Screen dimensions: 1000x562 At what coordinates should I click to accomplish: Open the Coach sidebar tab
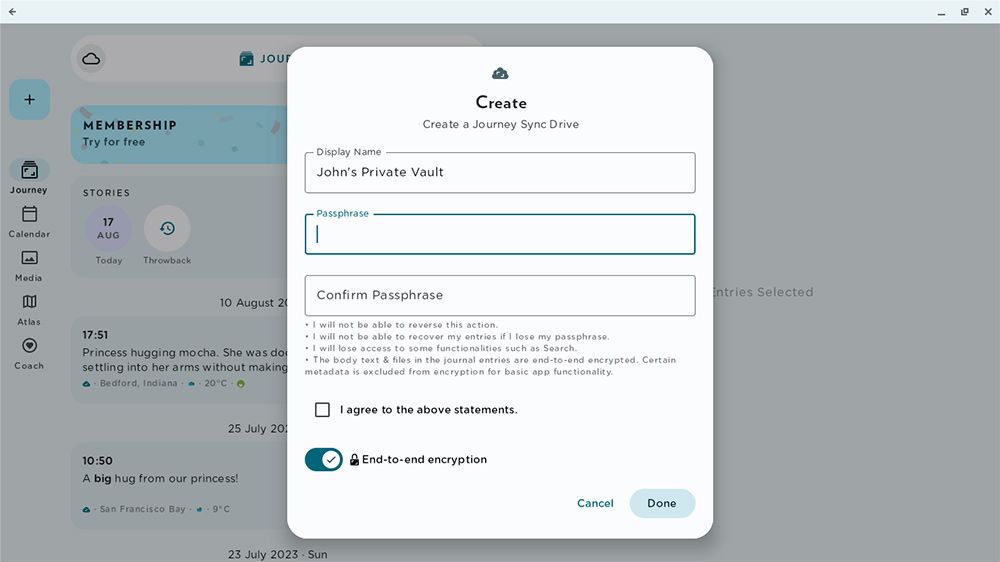pyautogui.click(x=29, y=353)
